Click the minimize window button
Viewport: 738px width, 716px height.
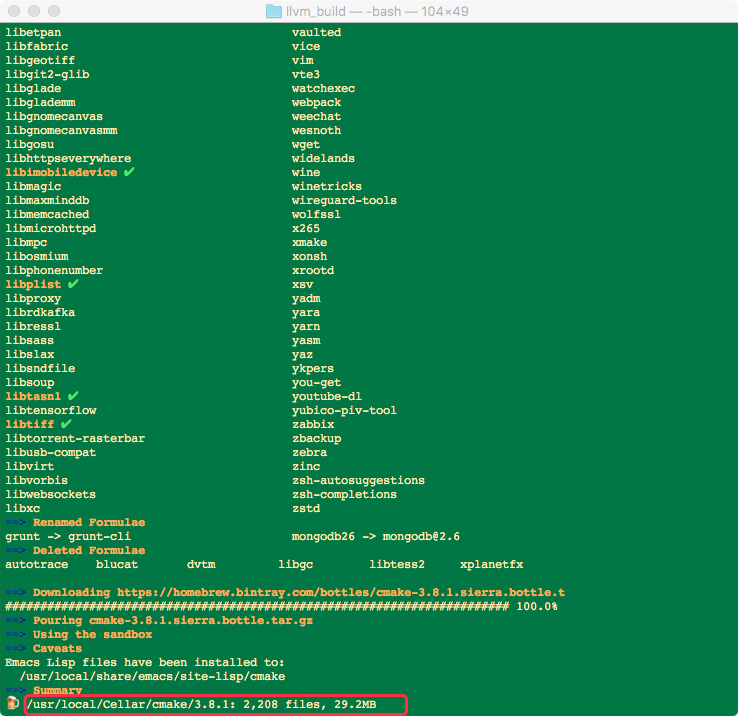click(x=34, y=11)
